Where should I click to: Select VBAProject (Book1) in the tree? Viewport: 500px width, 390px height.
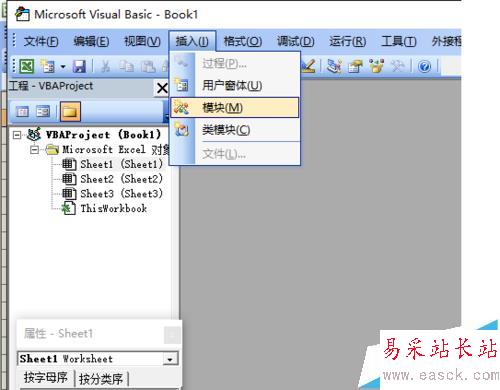(103, 135)
